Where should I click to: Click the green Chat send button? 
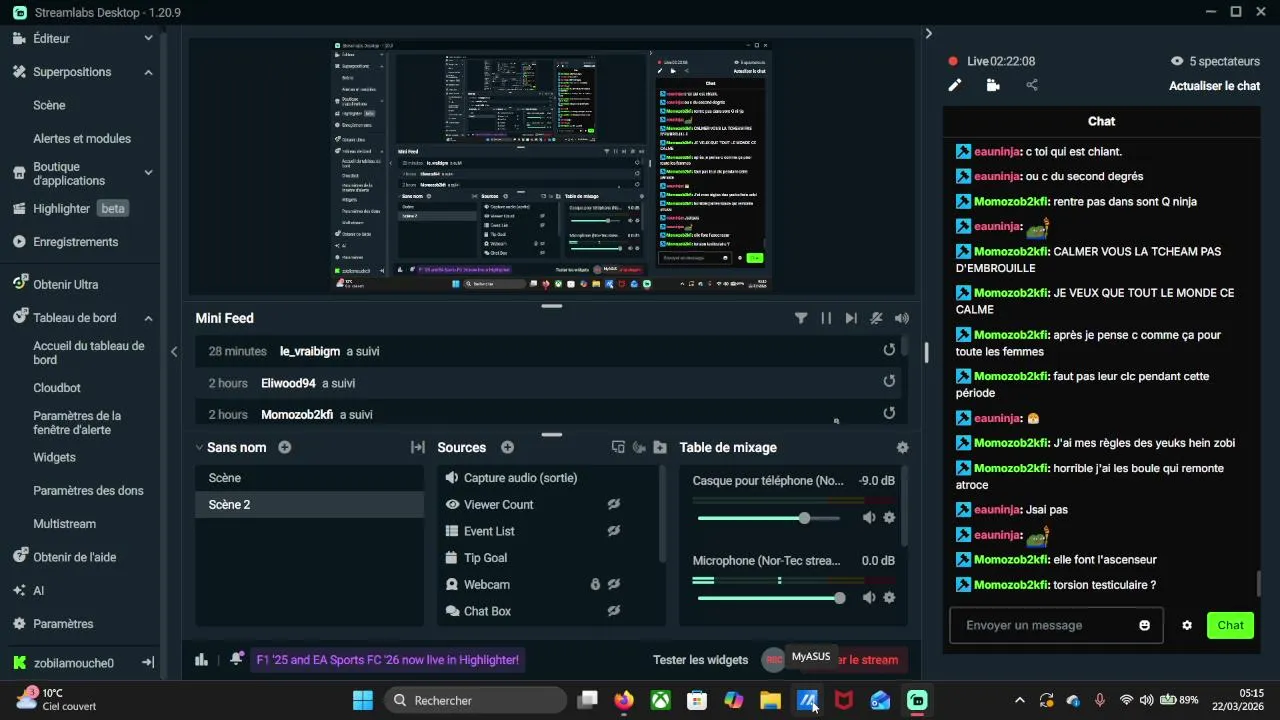point(1230,625)
